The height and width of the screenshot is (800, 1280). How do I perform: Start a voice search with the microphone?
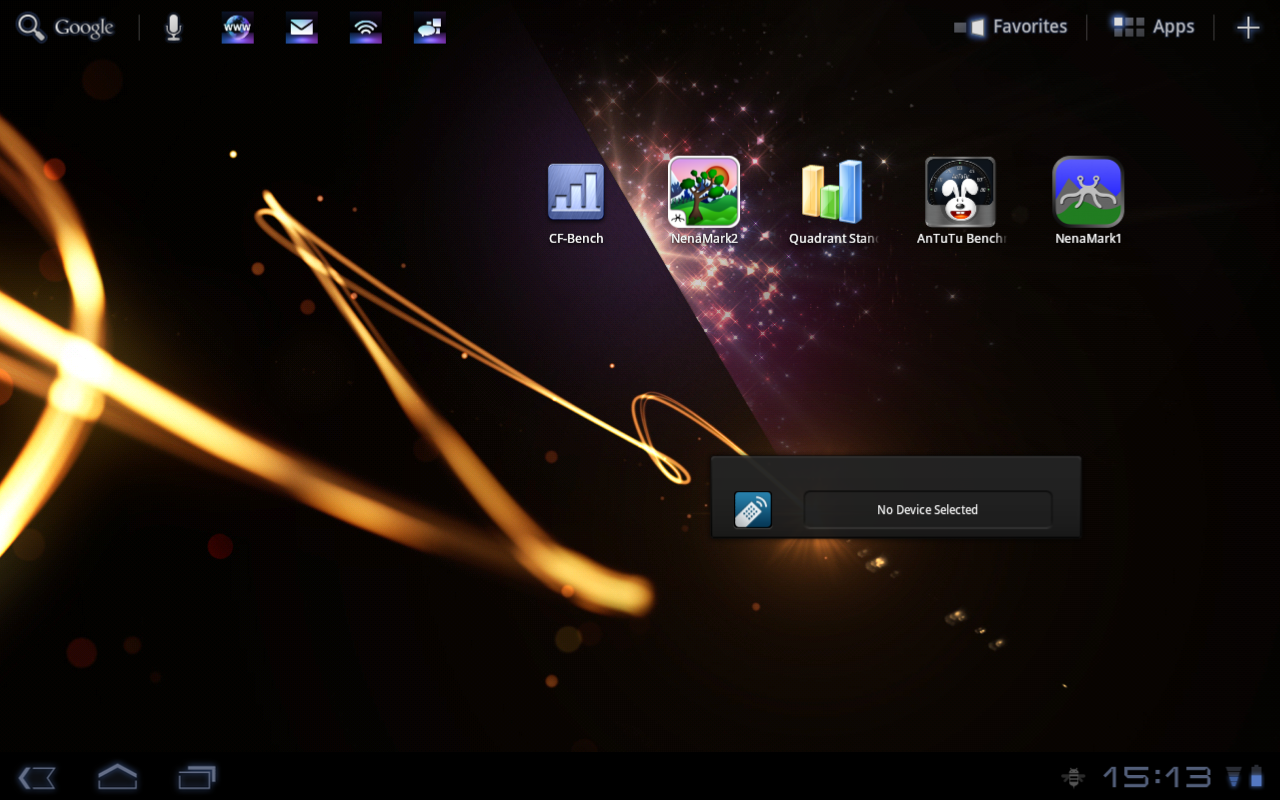pos(173,27)
